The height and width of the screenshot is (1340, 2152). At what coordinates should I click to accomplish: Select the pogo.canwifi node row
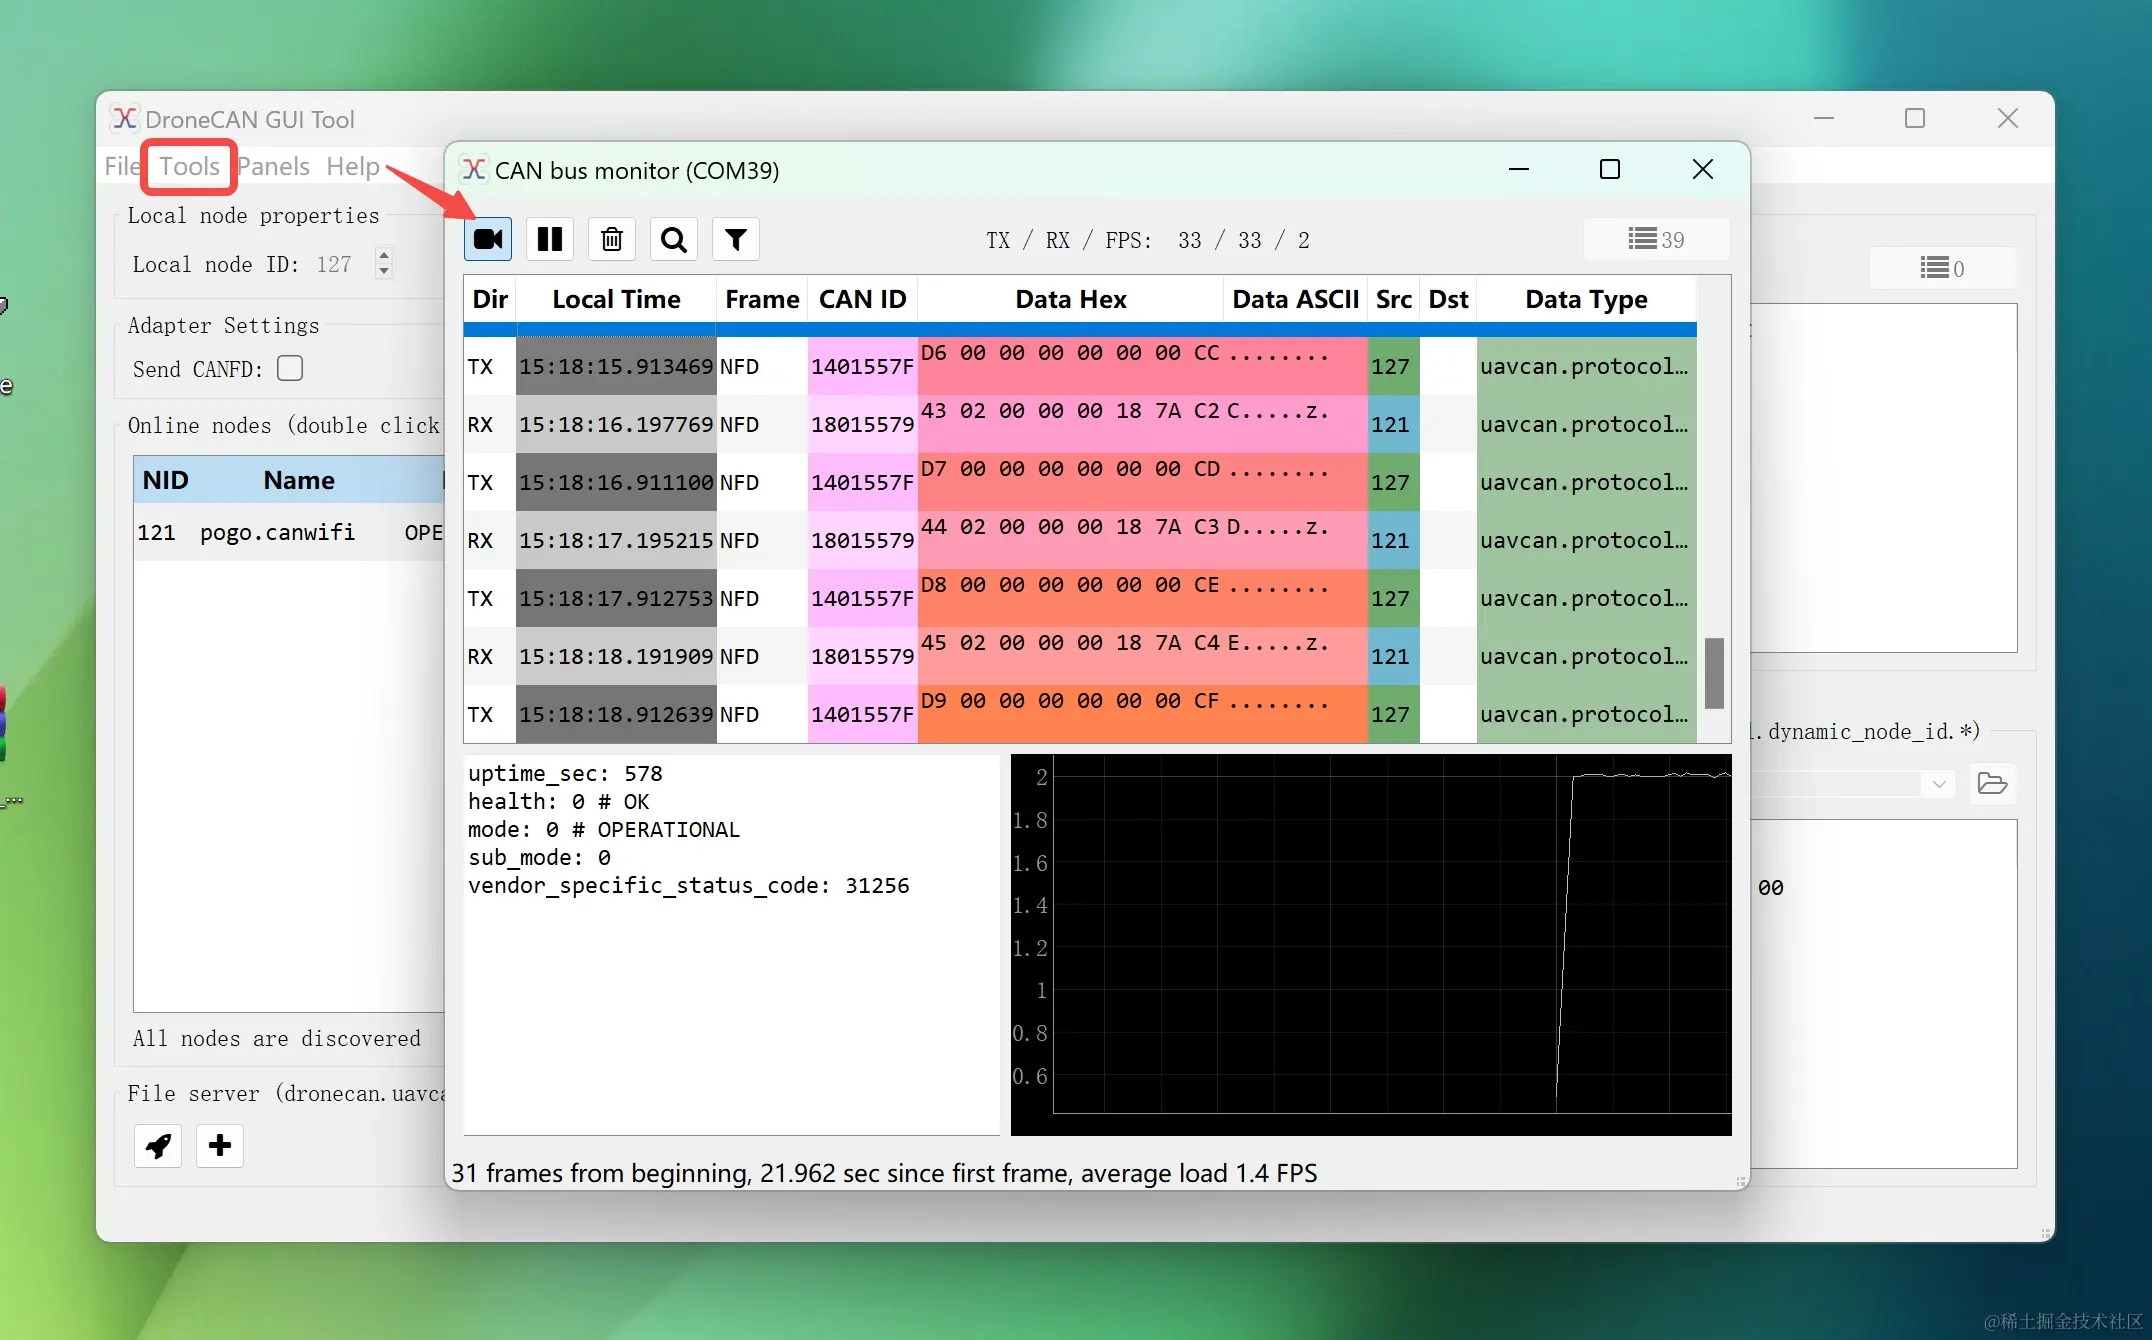point(278,532)
